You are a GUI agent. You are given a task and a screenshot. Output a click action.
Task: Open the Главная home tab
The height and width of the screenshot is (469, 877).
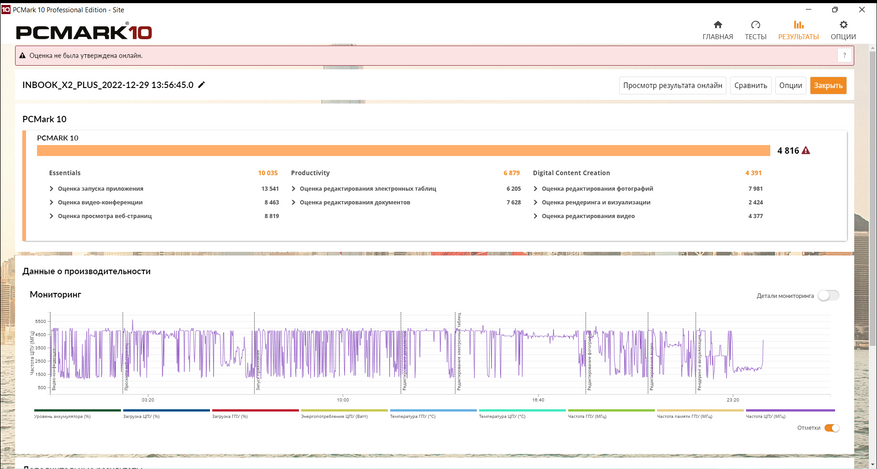[x=718, y=30]
